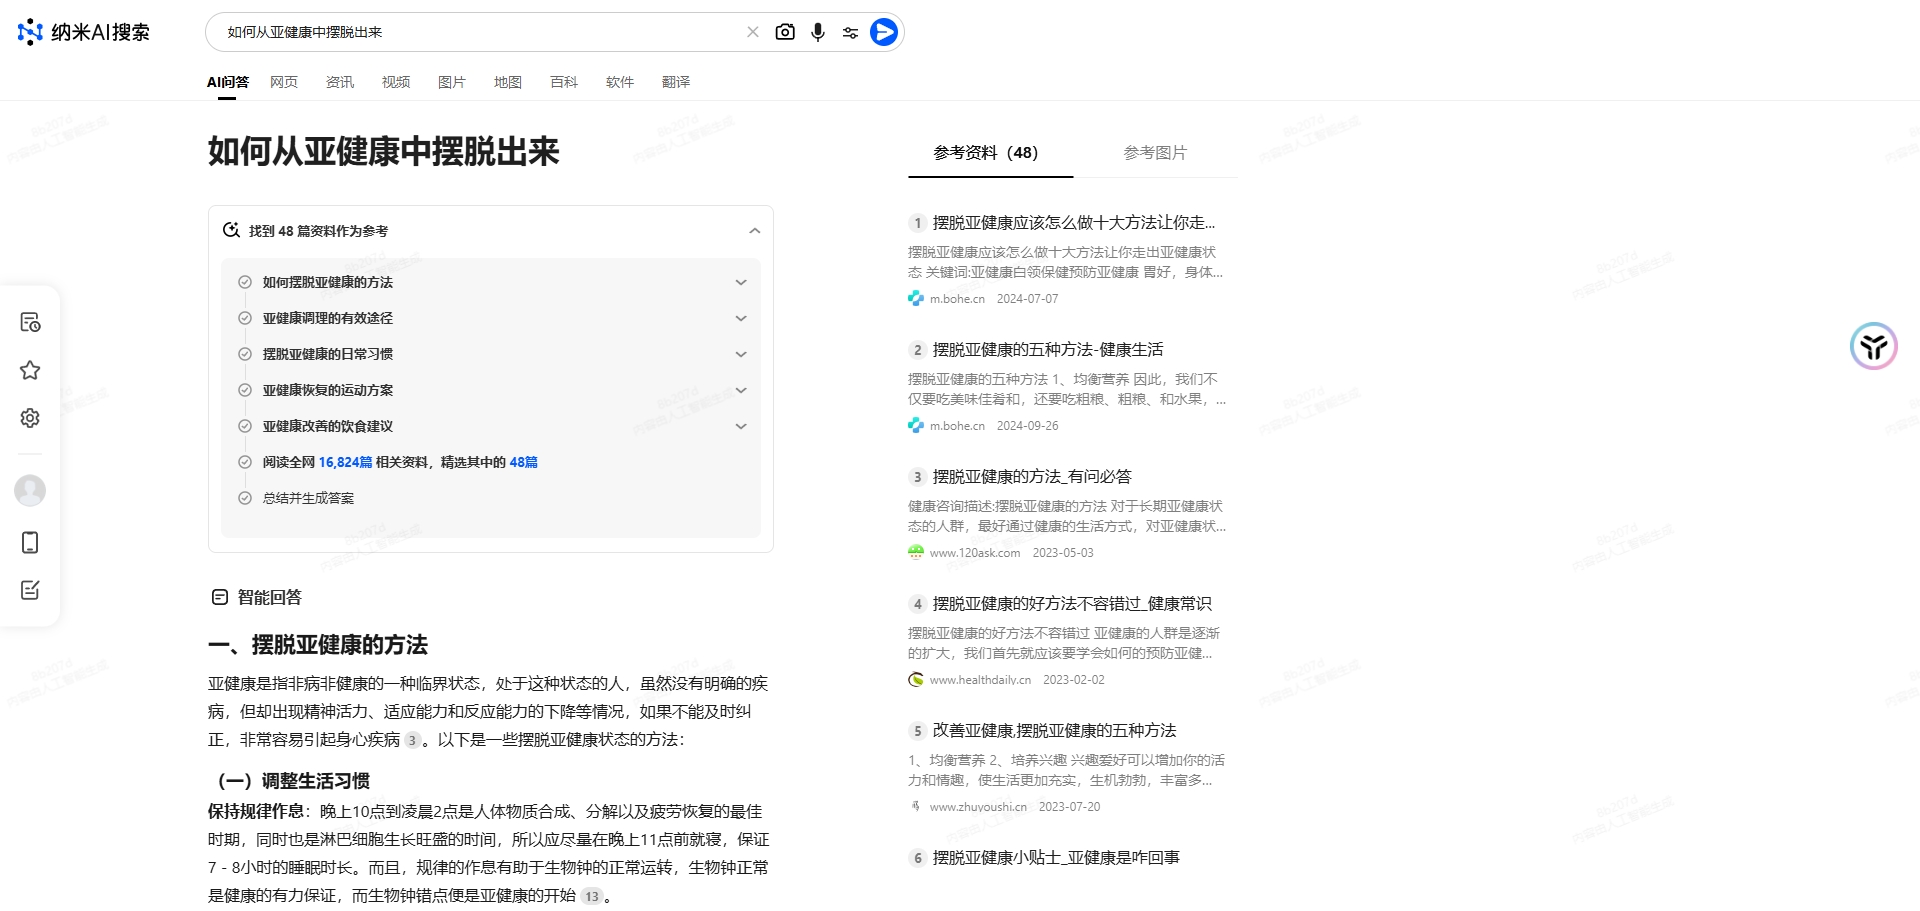The image size is (1920, 911).
Task: Switch to the 参考图片 tab
Action: click(1155, 153)
